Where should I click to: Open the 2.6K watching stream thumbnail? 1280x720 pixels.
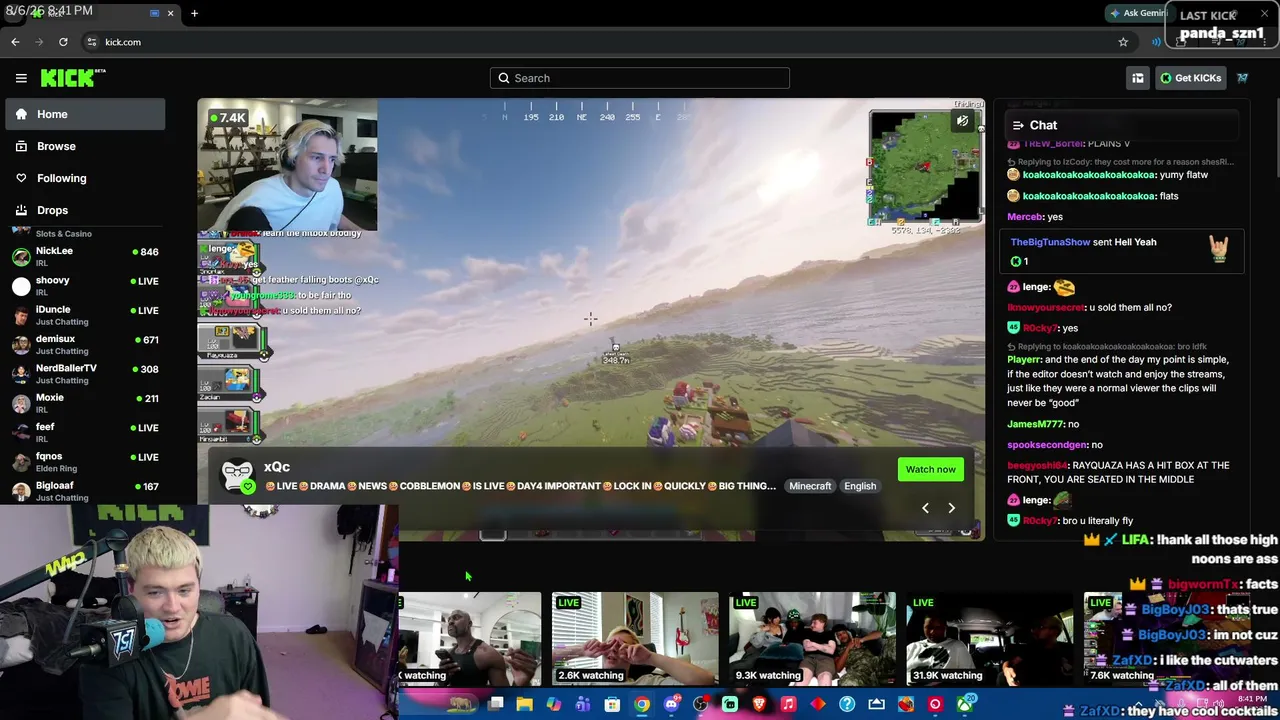click(x=635, y=639)
